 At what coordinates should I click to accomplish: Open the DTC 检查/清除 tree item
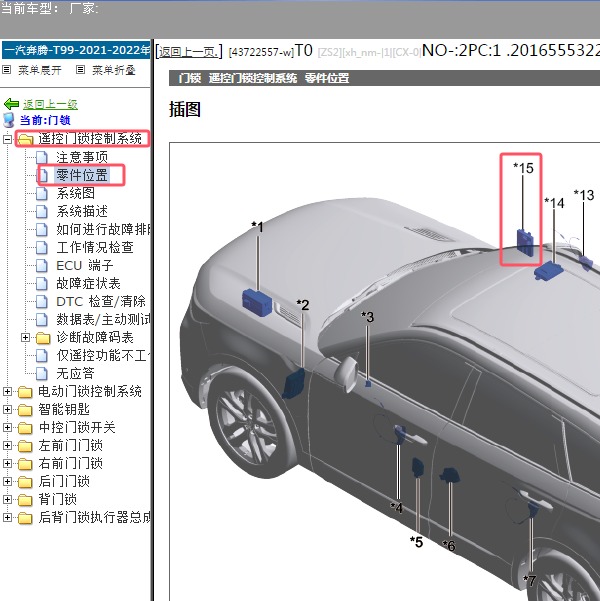(101, 301)
